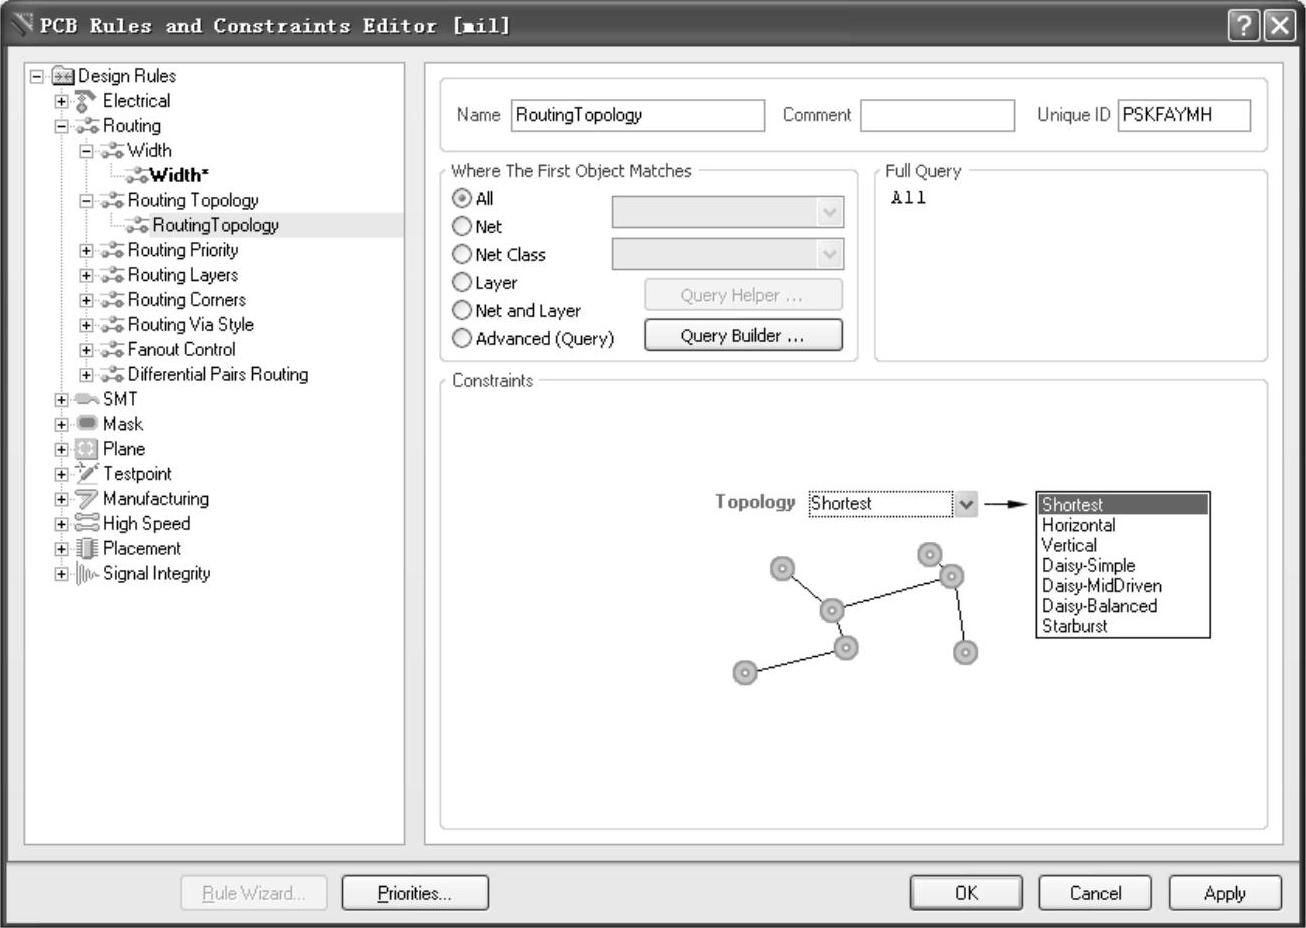Click the Mask category icon
This screenshot has width=1306, height=928.
coord(87,424)
